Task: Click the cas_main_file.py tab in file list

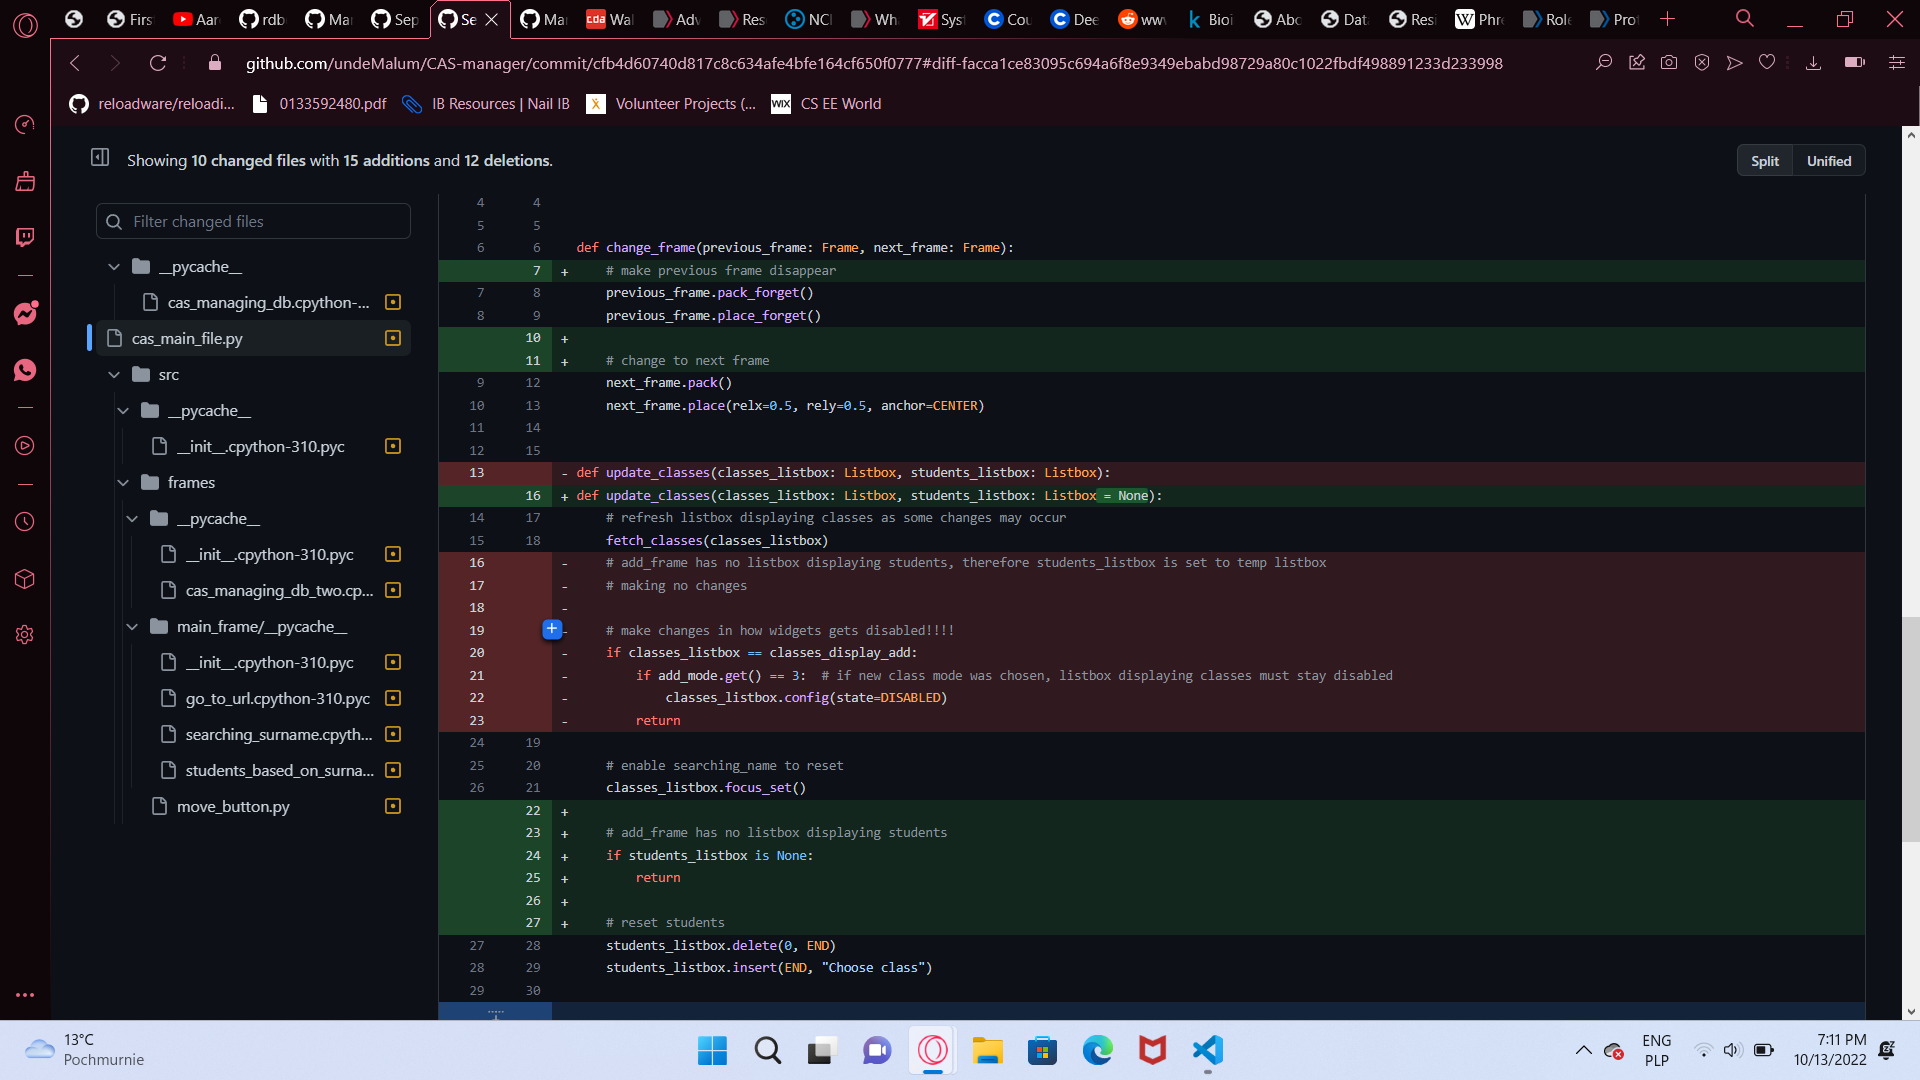Action: (x=189, y=338)
